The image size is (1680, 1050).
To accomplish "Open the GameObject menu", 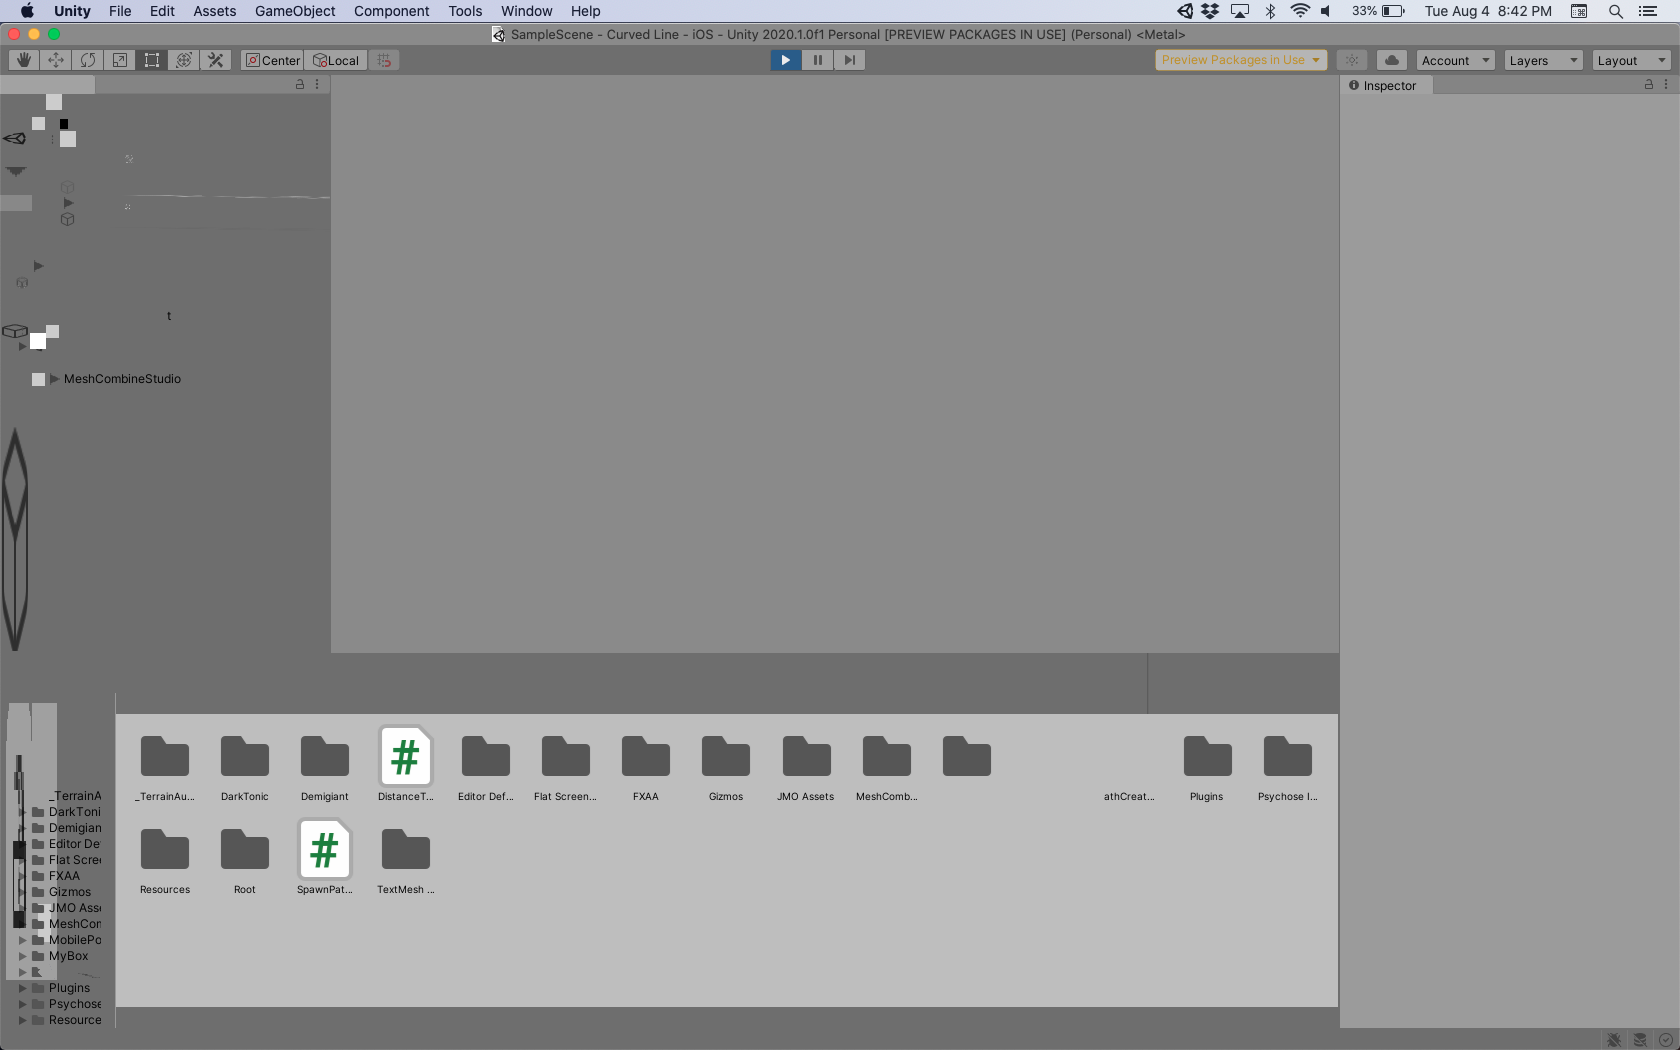I will pos(295,11).
